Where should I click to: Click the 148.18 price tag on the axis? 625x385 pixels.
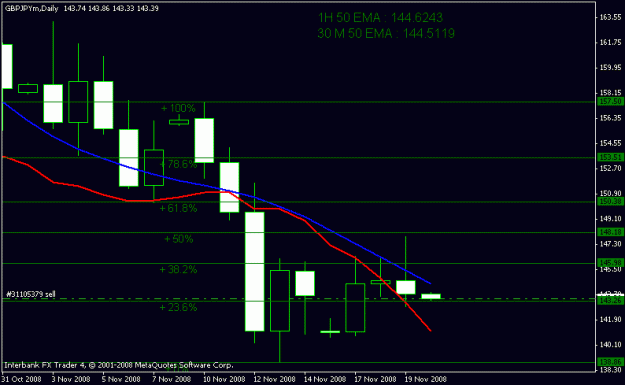[x=610, y=232]
